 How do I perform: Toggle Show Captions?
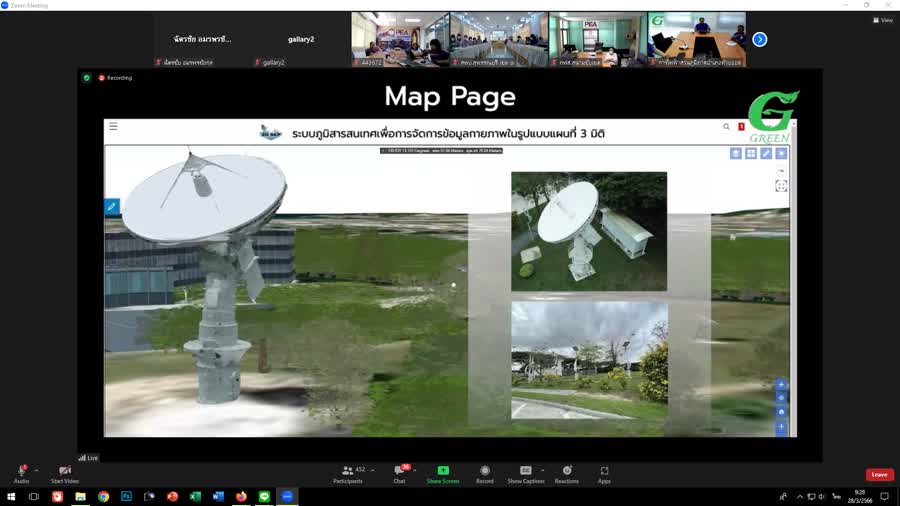(x=526, y=474)
